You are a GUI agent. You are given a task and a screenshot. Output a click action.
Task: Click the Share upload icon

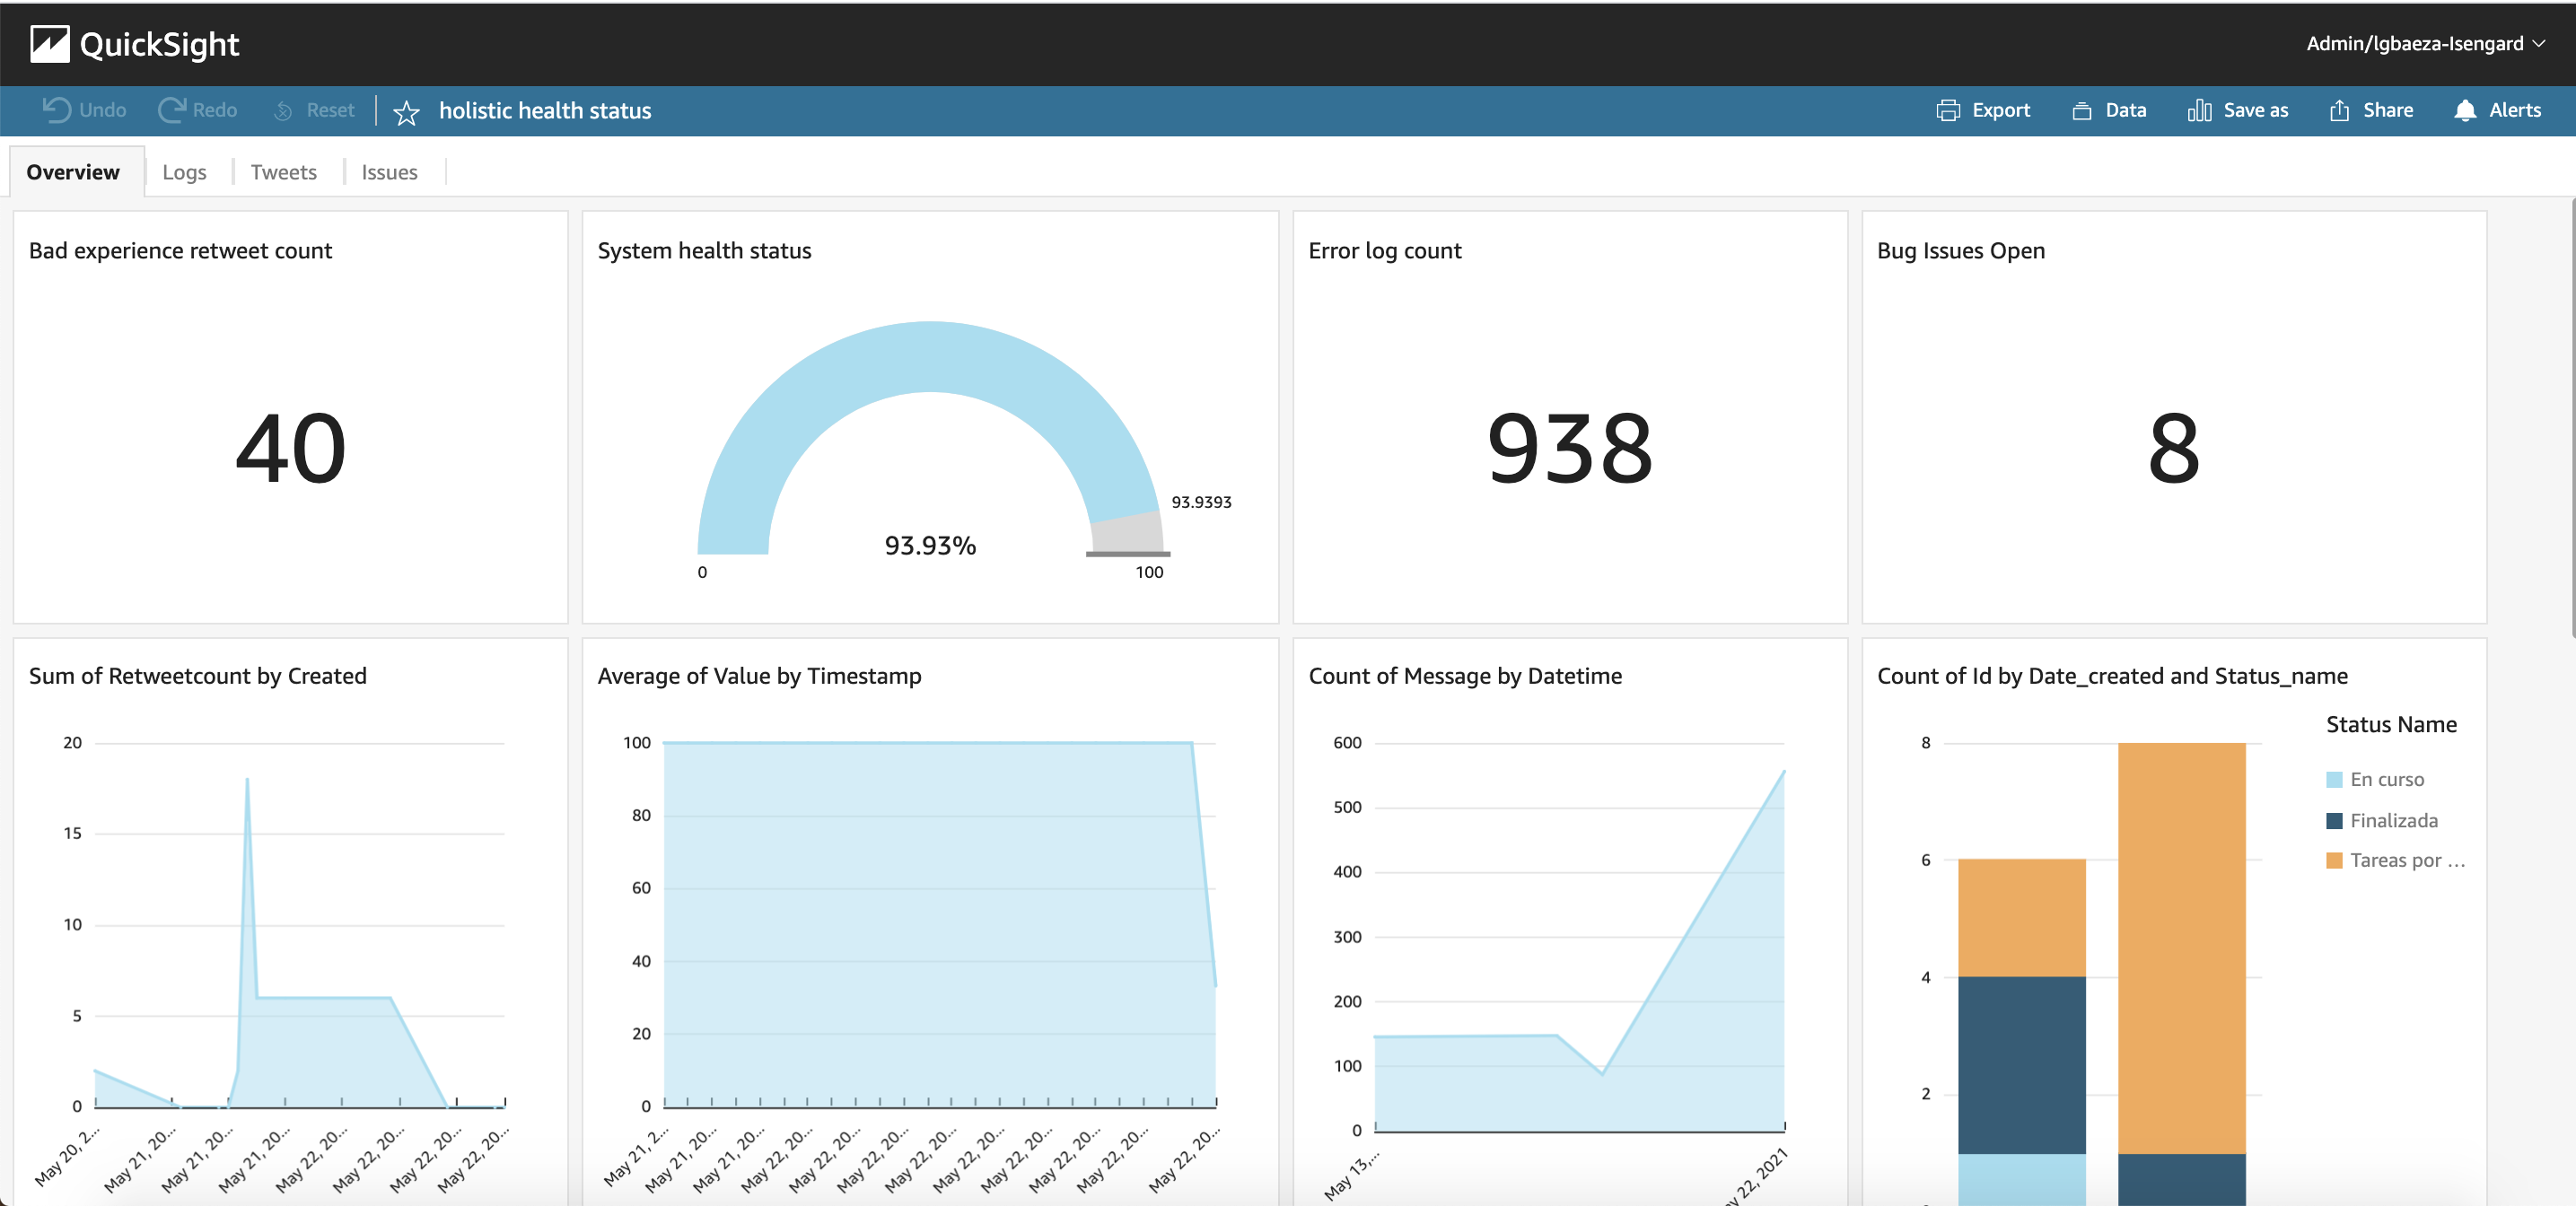(2339, 110)
